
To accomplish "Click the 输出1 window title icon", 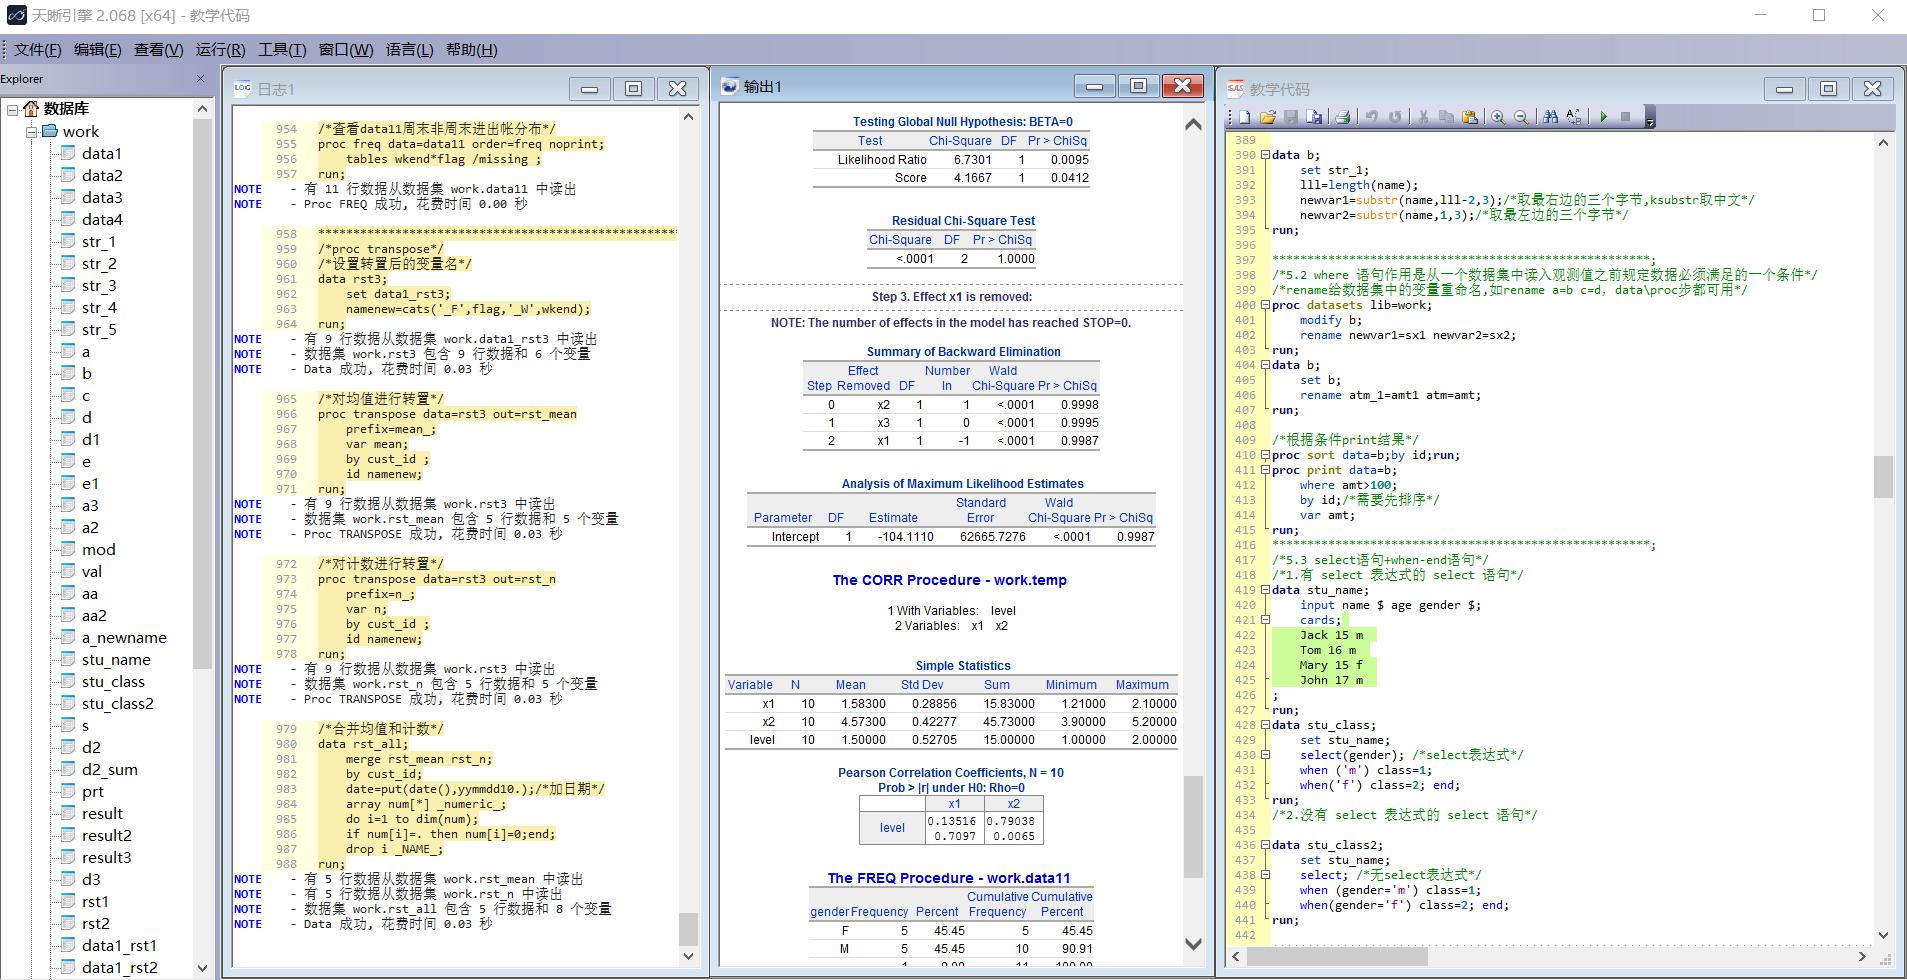I will [729, 87].
